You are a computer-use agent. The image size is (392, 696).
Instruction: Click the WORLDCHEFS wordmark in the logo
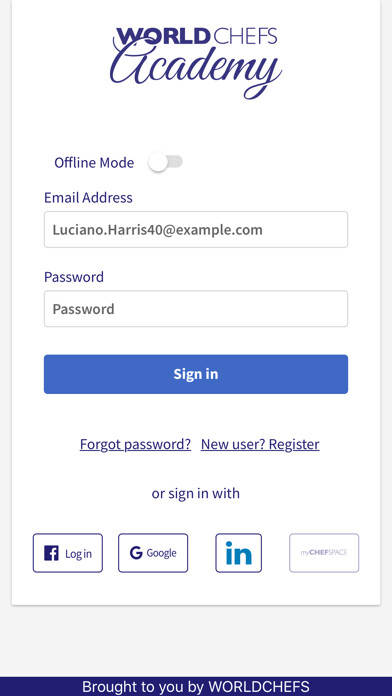(x=196, y=36)
